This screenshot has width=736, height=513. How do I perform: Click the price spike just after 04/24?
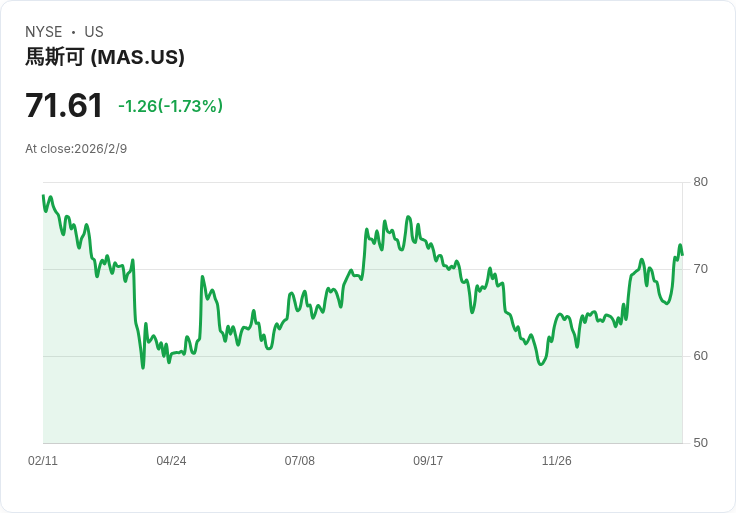(202, 277)
